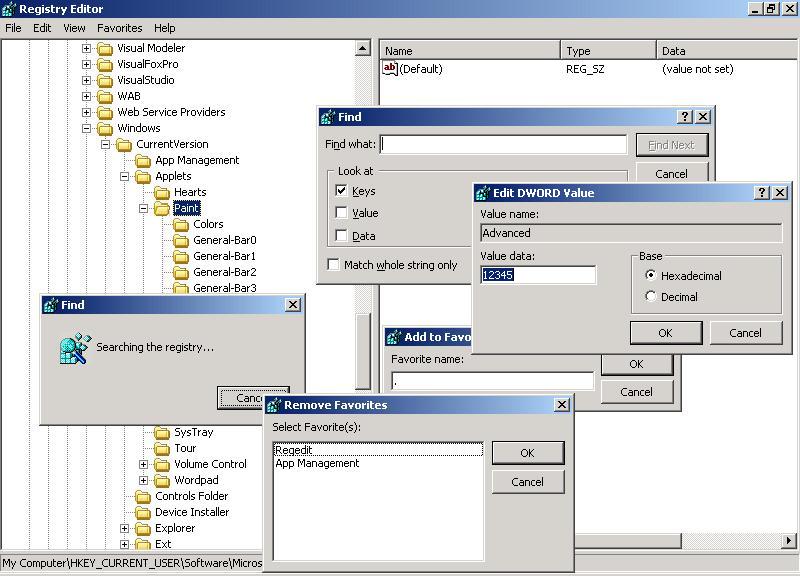Click the Device Installer folder icon

(x=143, y=512)
